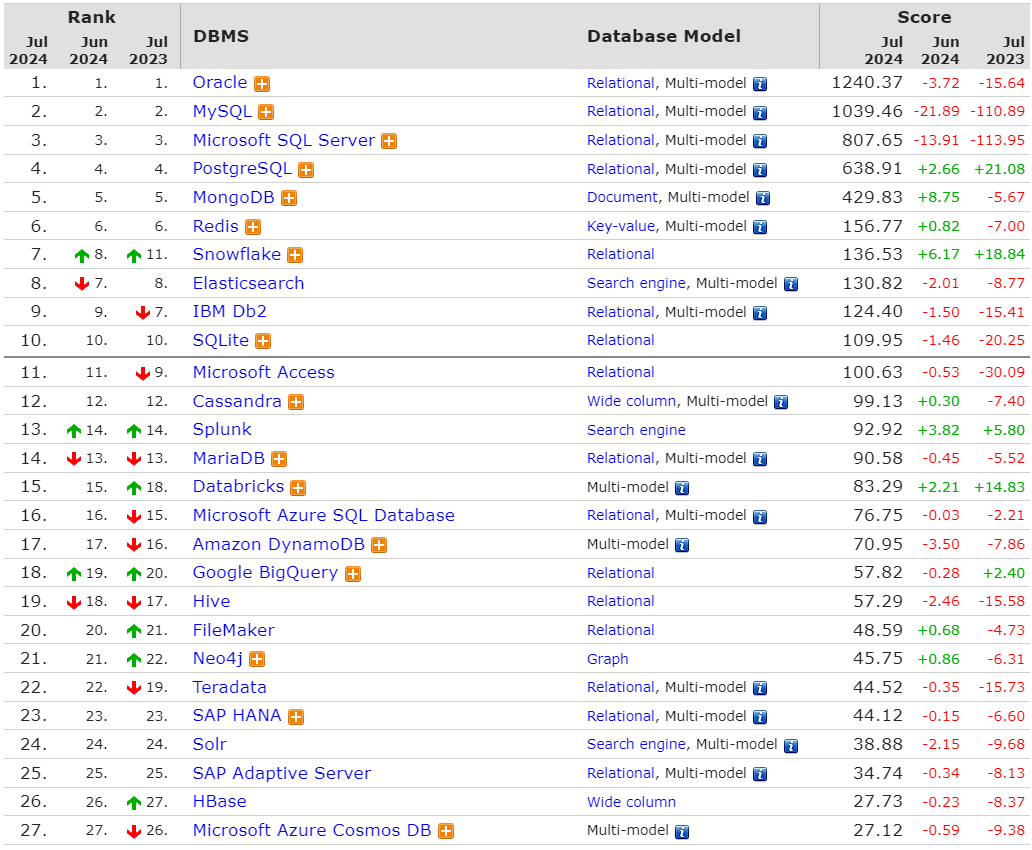
Task: Click the info icon in IBM Db2's row
Action: pyautogui.click(x=760, y=313)
